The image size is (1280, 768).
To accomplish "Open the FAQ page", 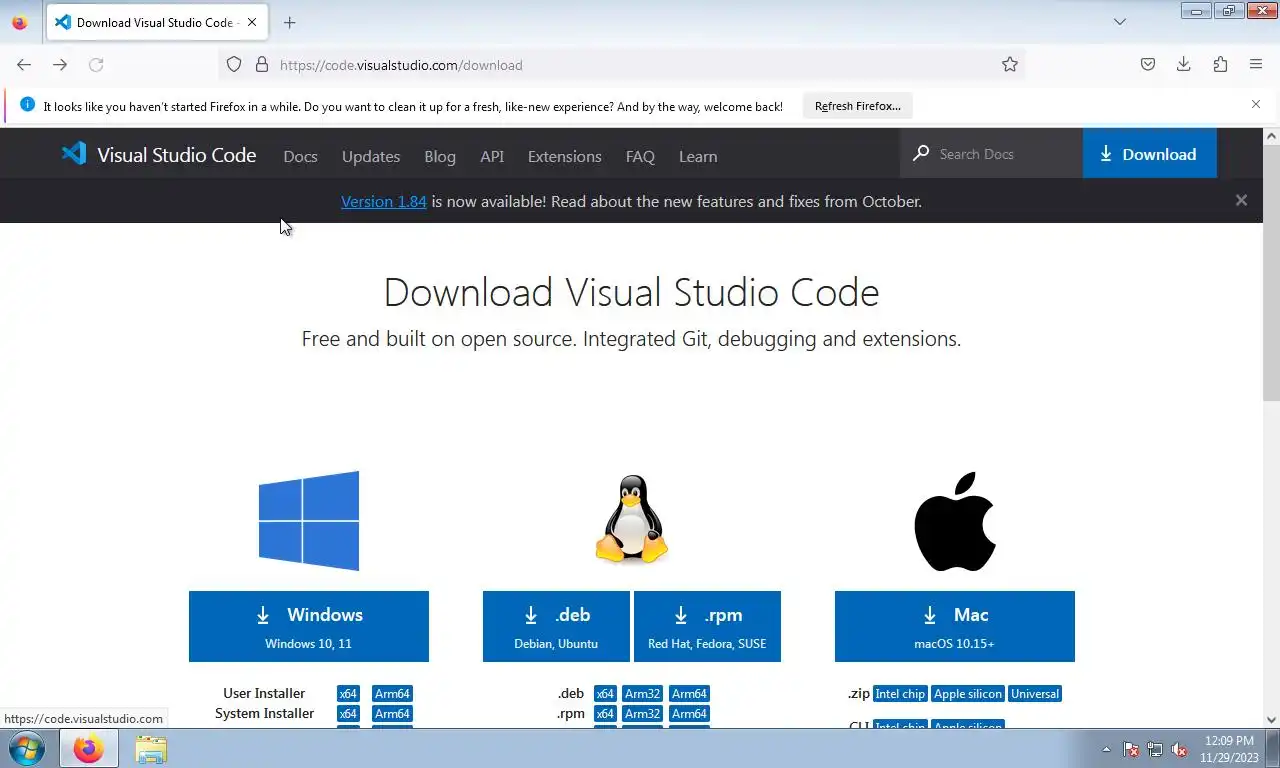I will 640,156.
